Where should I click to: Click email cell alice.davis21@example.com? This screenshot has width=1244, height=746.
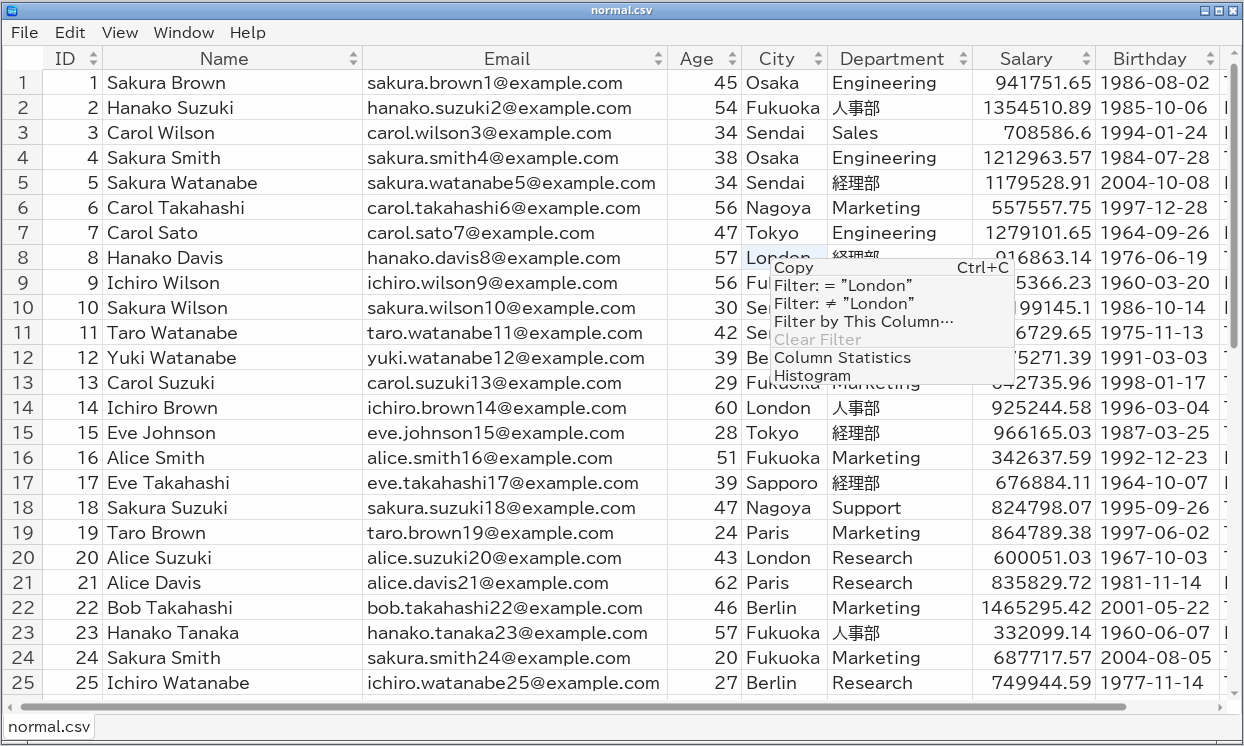click(x=515, y=583)
